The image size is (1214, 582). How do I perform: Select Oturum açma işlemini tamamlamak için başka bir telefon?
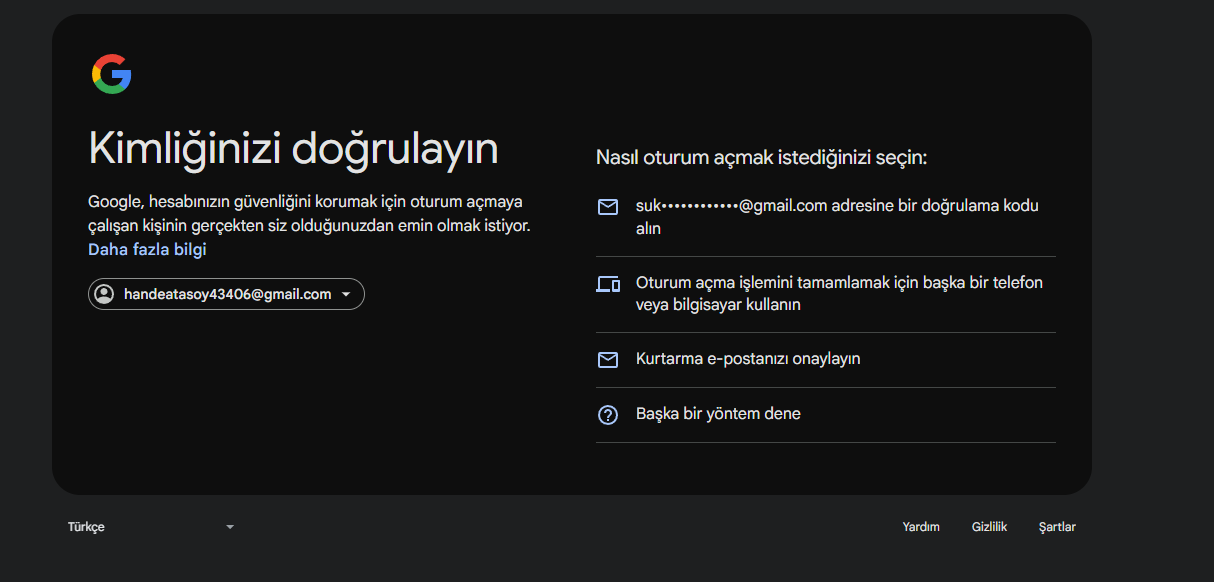pyautogui.click(x=826, y=294)
